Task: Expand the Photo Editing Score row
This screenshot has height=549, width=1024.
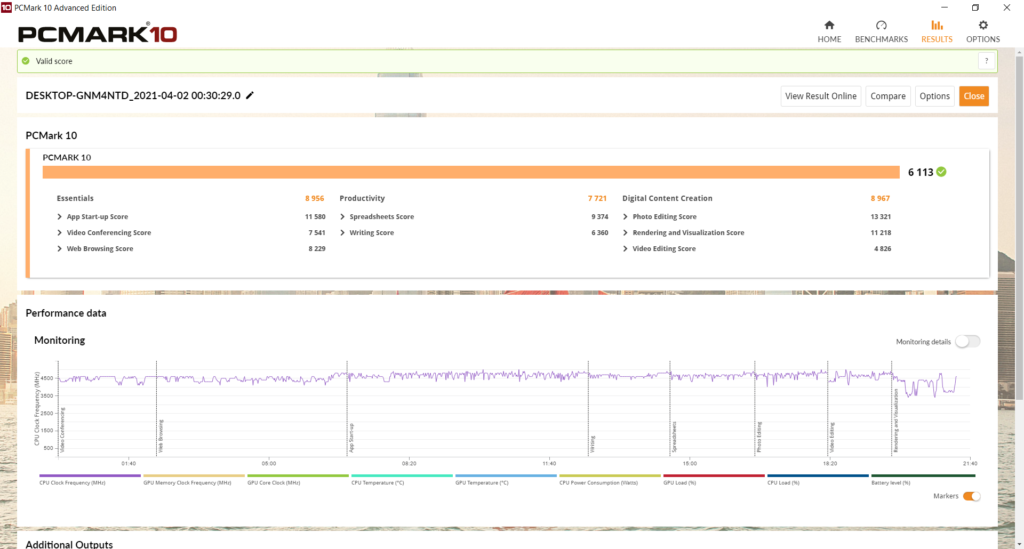Action: click(x=626, y=217)
